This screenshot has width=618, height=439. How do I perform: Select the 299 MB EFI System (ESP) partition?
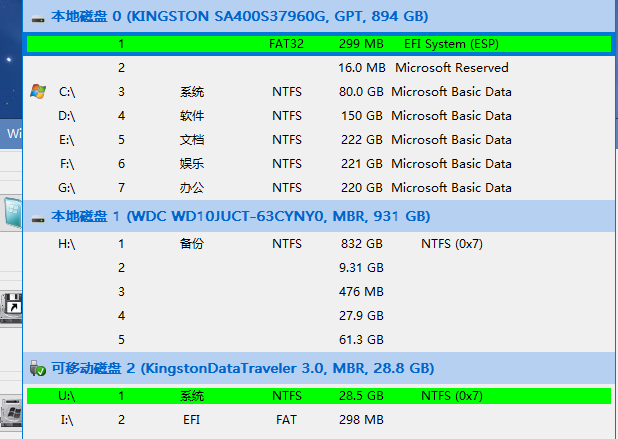click(318, 43)
